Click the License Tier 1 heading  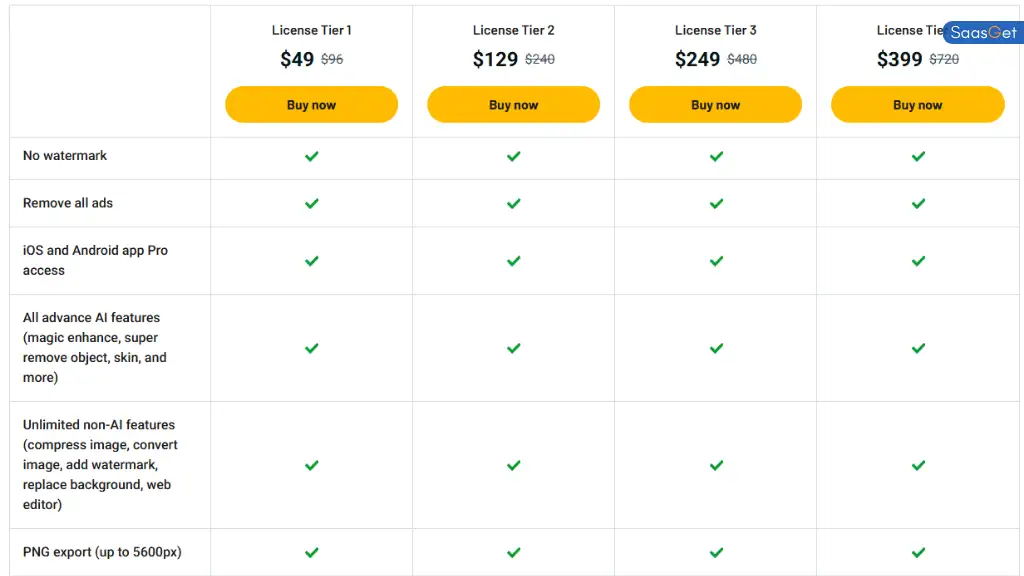(312, 30)
